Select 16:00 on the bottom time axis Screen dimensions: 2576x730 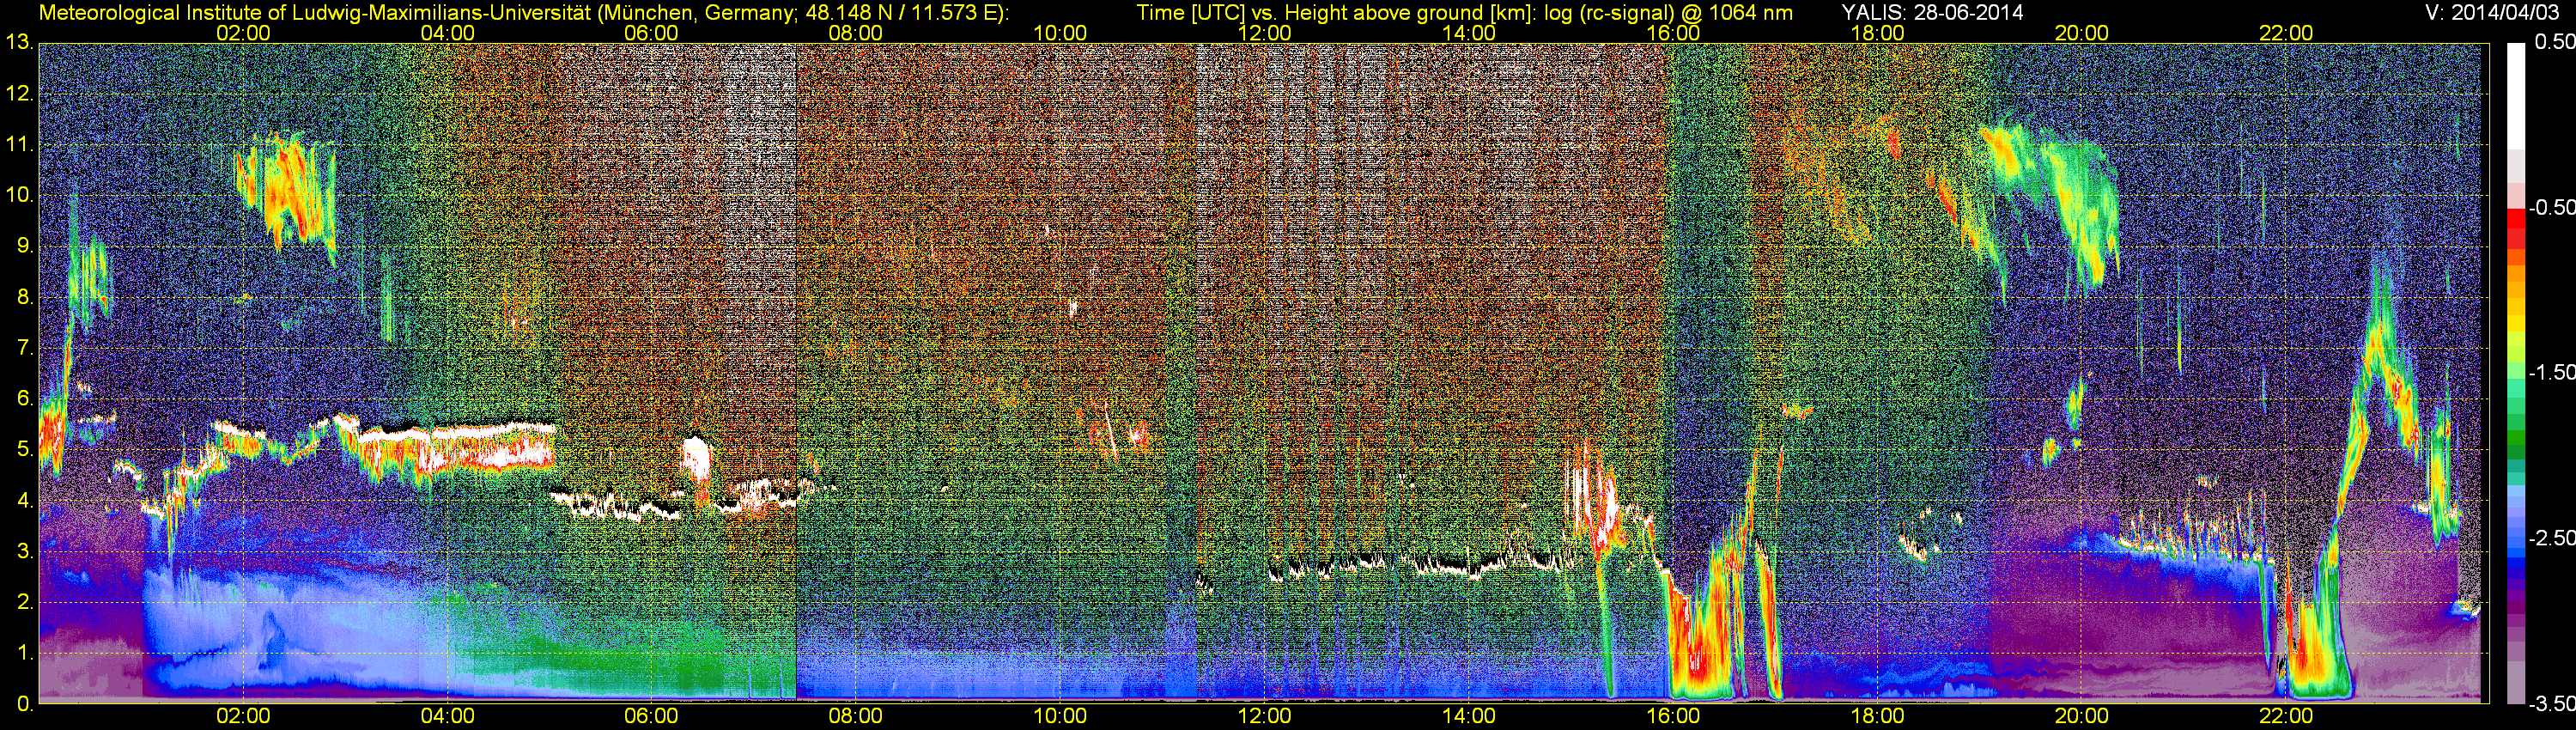tap(1673, 716)
